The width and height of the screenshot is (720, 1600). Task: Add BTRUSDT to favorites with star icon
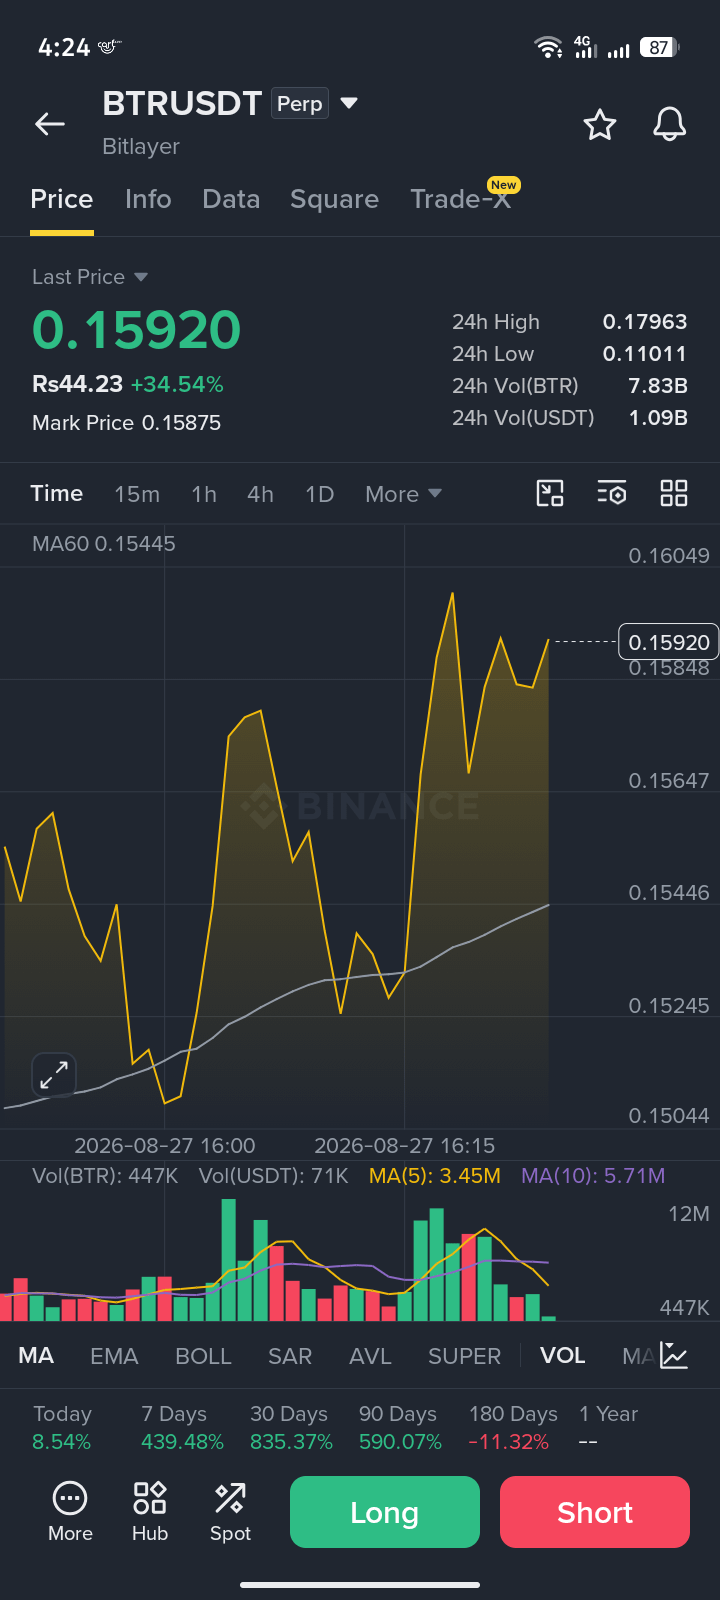[600, 125]
